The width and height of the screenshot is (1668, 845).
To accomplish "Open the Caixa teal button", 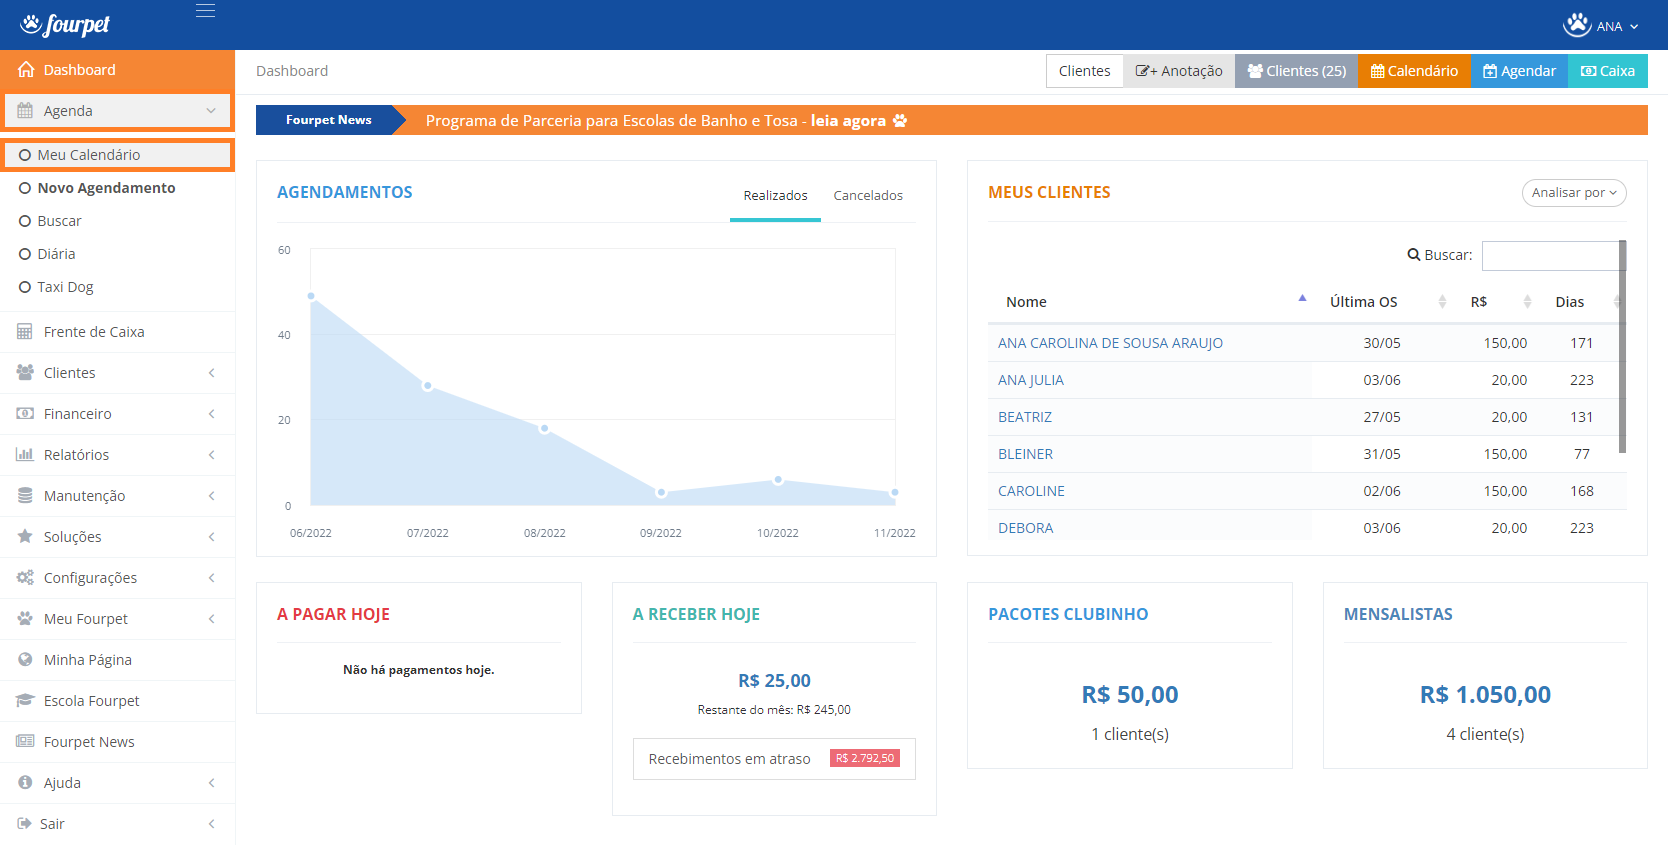I will click(1607, 71).
